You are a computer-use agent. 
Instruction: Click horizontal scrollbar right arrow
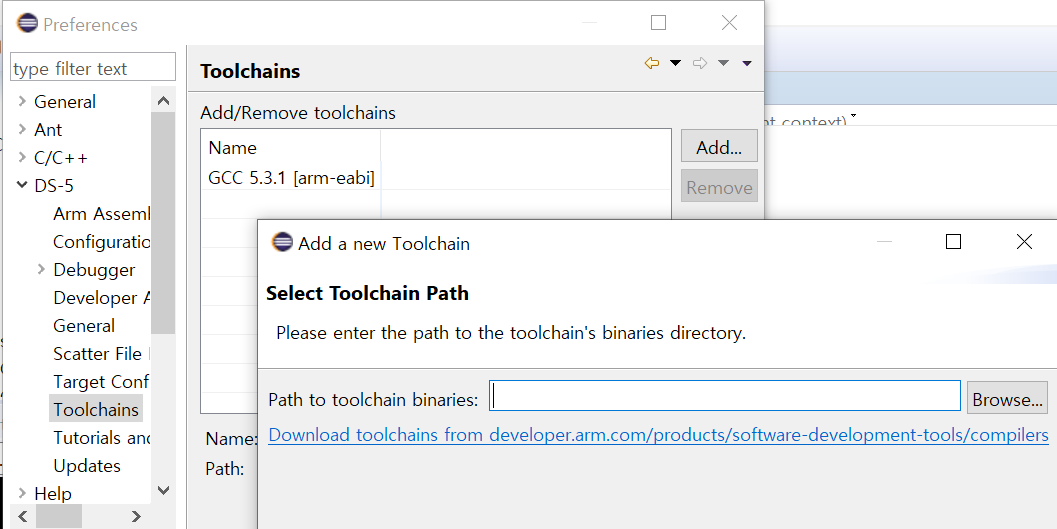(136, 516)
